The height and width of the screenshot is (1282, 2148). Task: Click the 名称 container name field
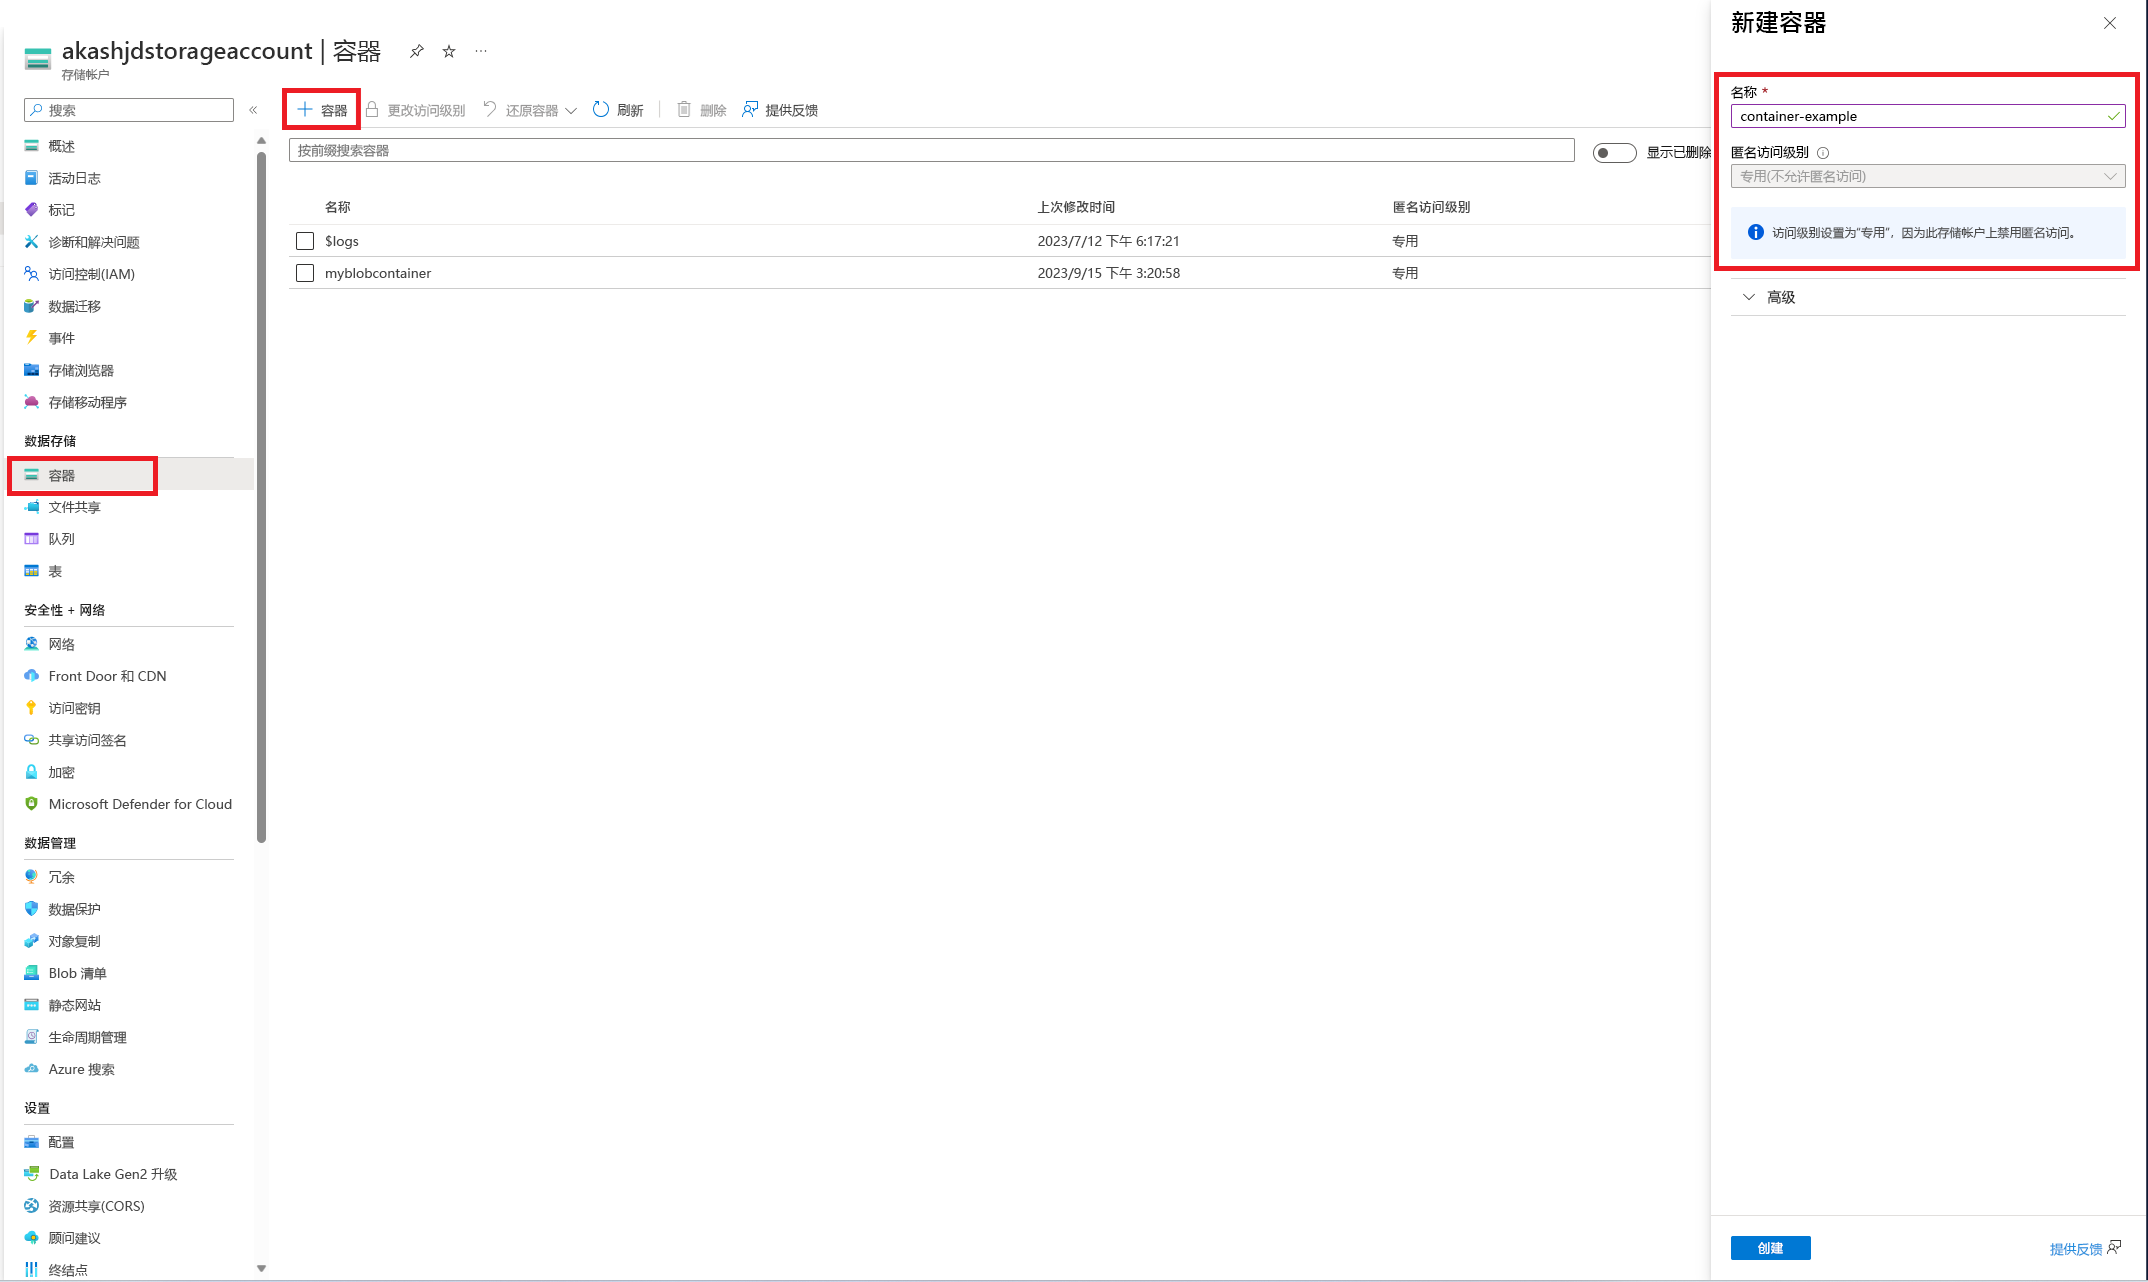click(x=1928, y=116)
